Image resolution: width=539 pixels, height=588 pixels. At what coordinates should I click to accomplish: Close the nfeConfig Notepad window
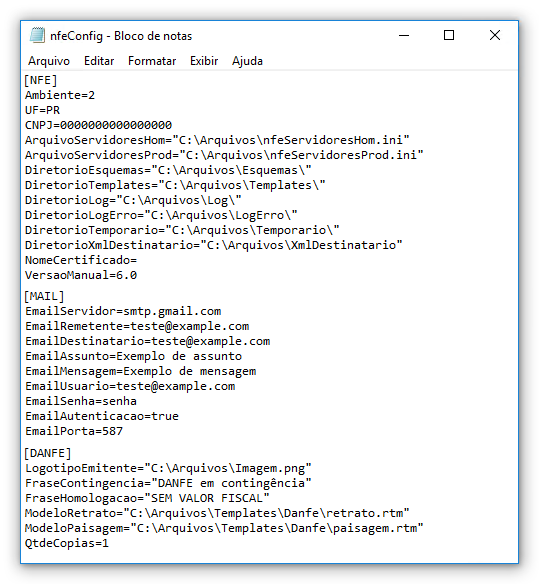pos(495,36)
